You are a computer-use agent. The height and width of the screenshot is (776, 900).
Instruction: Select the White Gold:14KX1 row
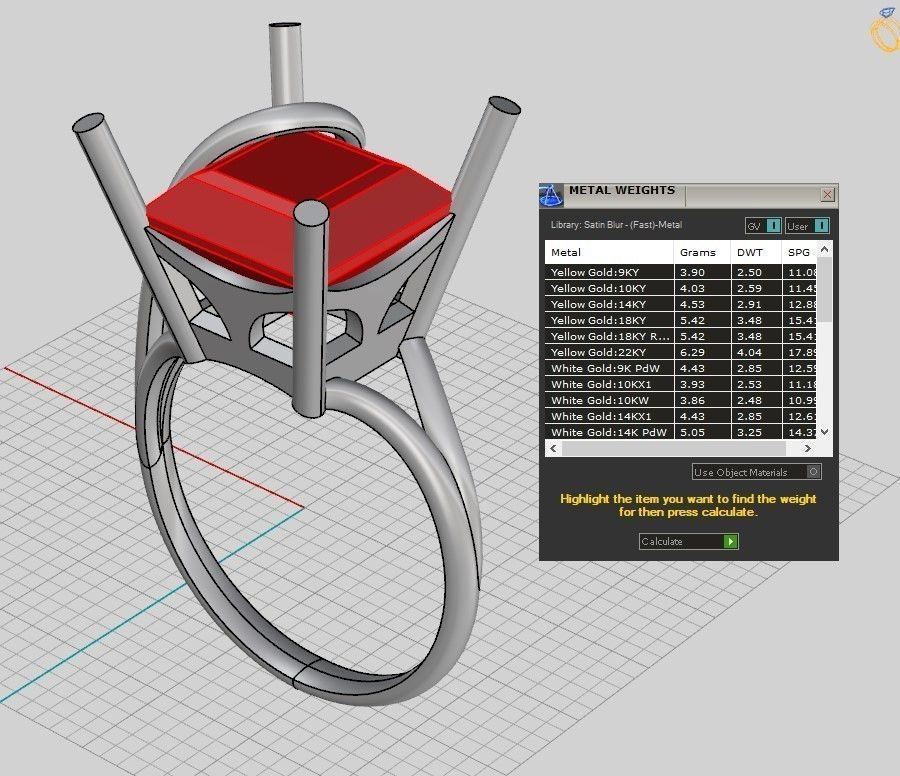coord(680,417)
